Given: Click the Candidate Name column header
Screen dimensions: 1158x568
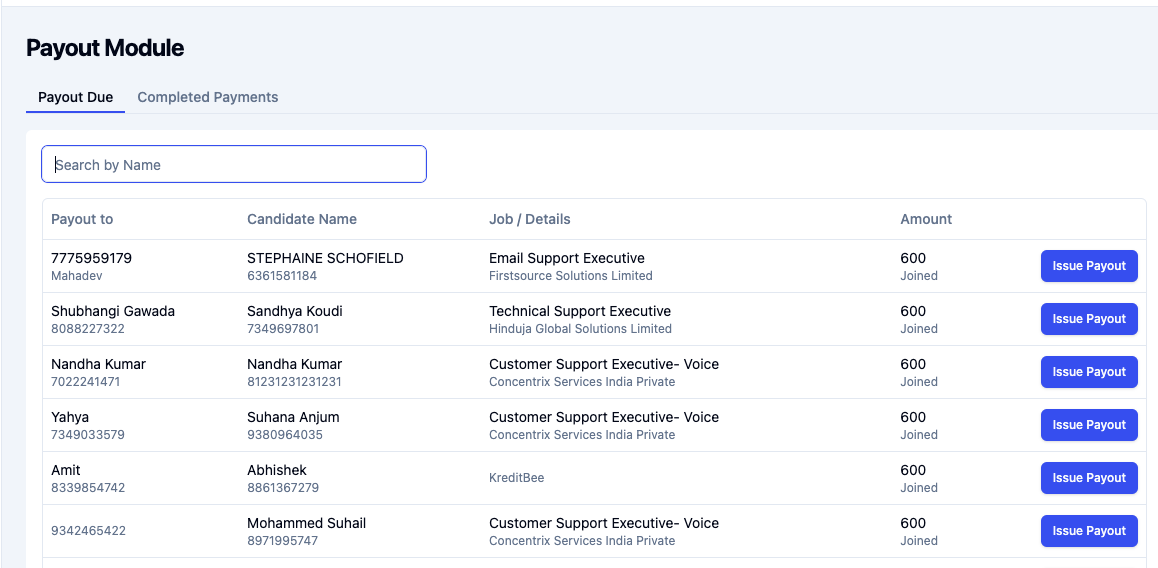Looking at the screenshot, I should 301,219.
